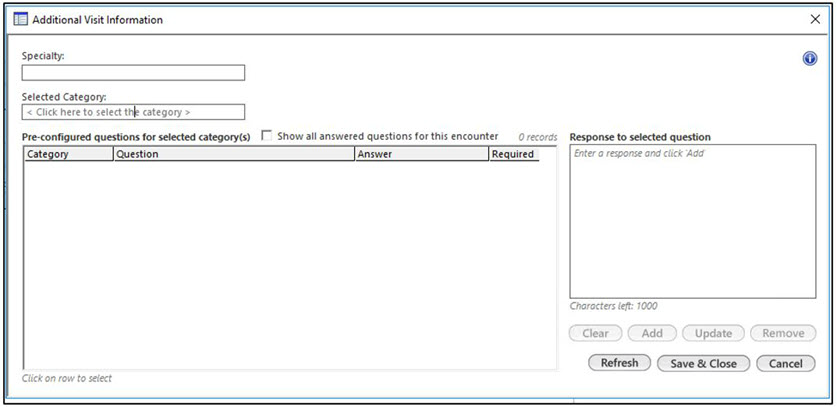The image size is (837, 407).
Task: Sort by the Category column header
Action: click(69, 154)
